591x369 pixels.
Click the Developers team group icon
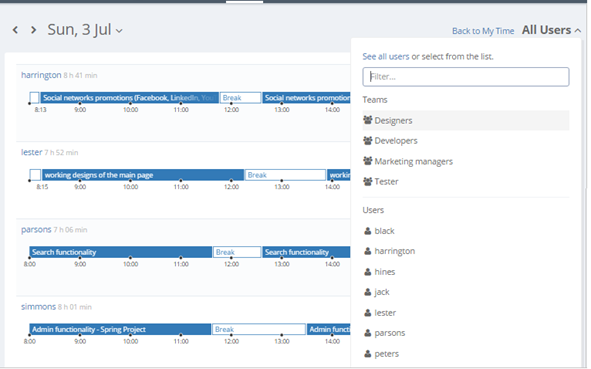[x=367, y=141]
